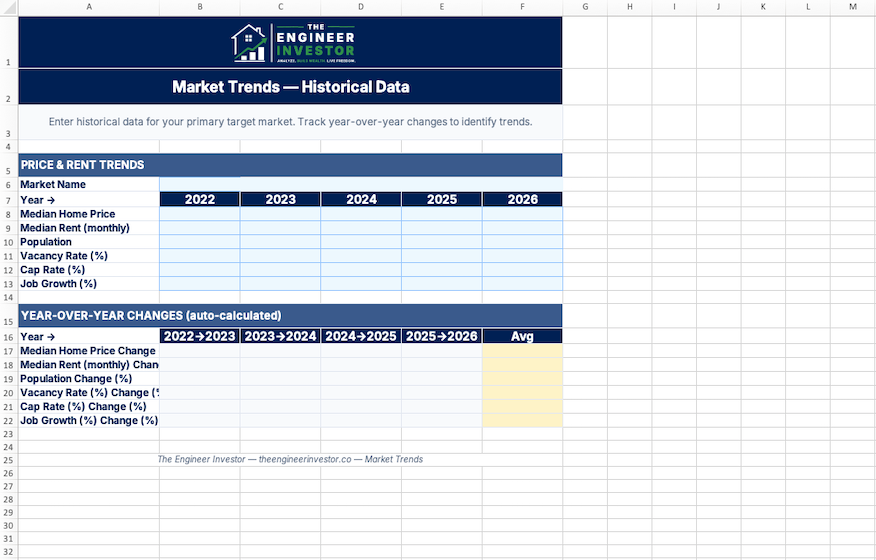Image resolution: width=876 pixels, height=560 pixels.
Task: Click the Job Growth (%) Change (%) label
Action: [x=89, y=421]
